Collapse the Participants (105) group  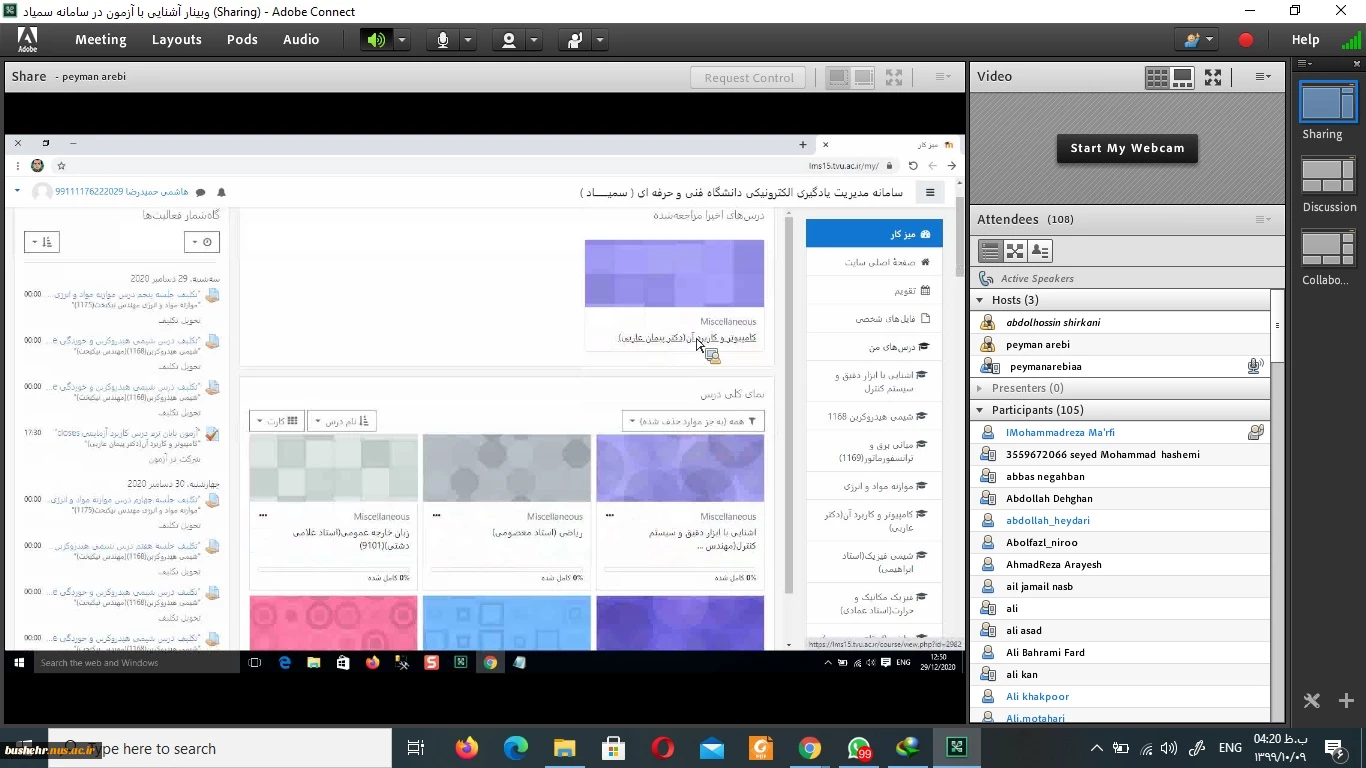[980, 410]
